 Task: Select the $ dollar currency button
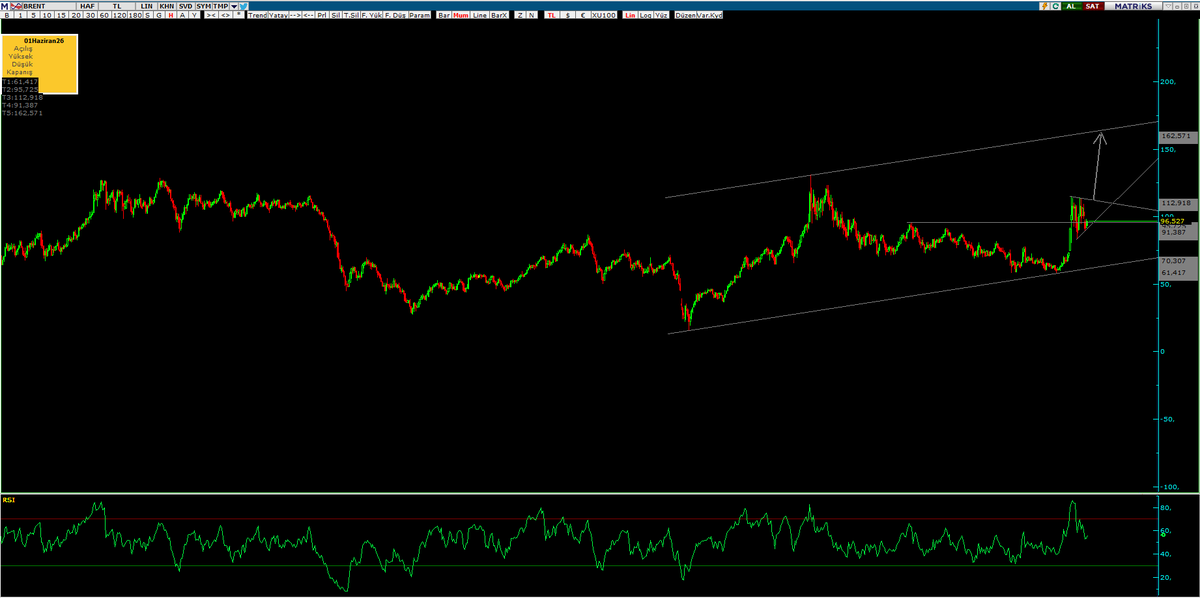click(x=569, y=15)
